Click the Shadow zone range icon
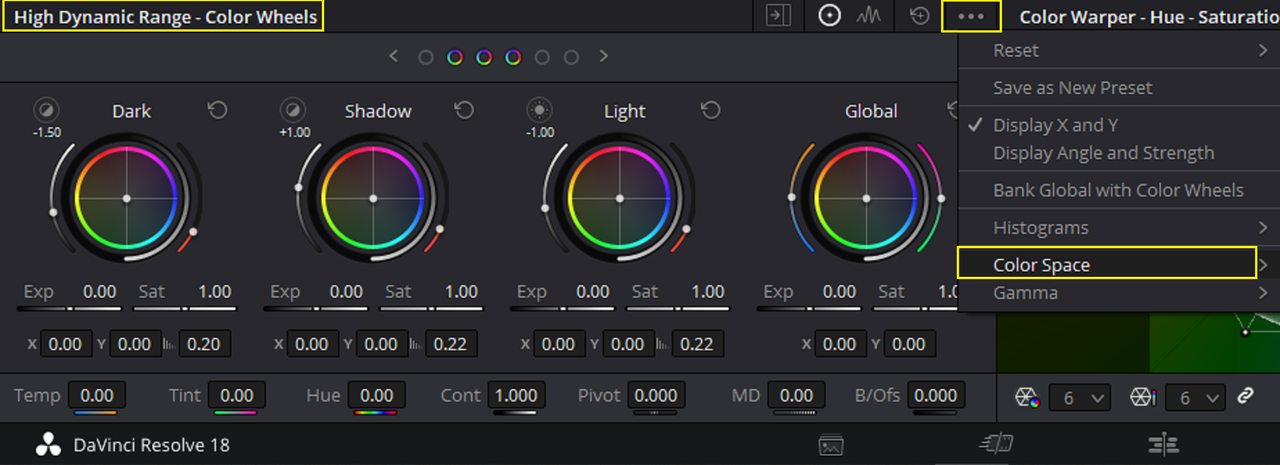 point(292,109)
